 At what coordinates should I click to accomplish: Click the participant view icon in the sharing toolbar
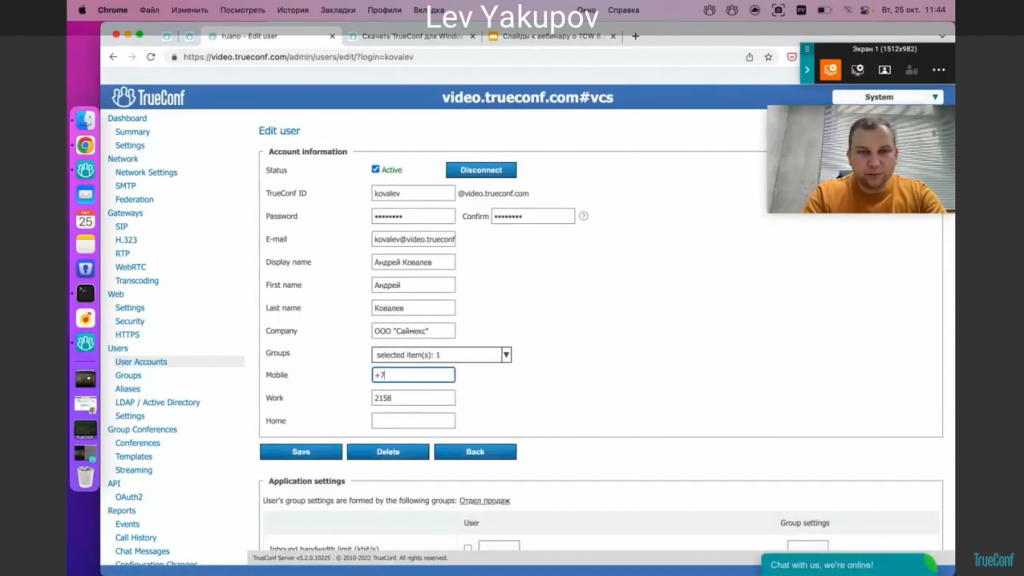click(x=884, y=70)
